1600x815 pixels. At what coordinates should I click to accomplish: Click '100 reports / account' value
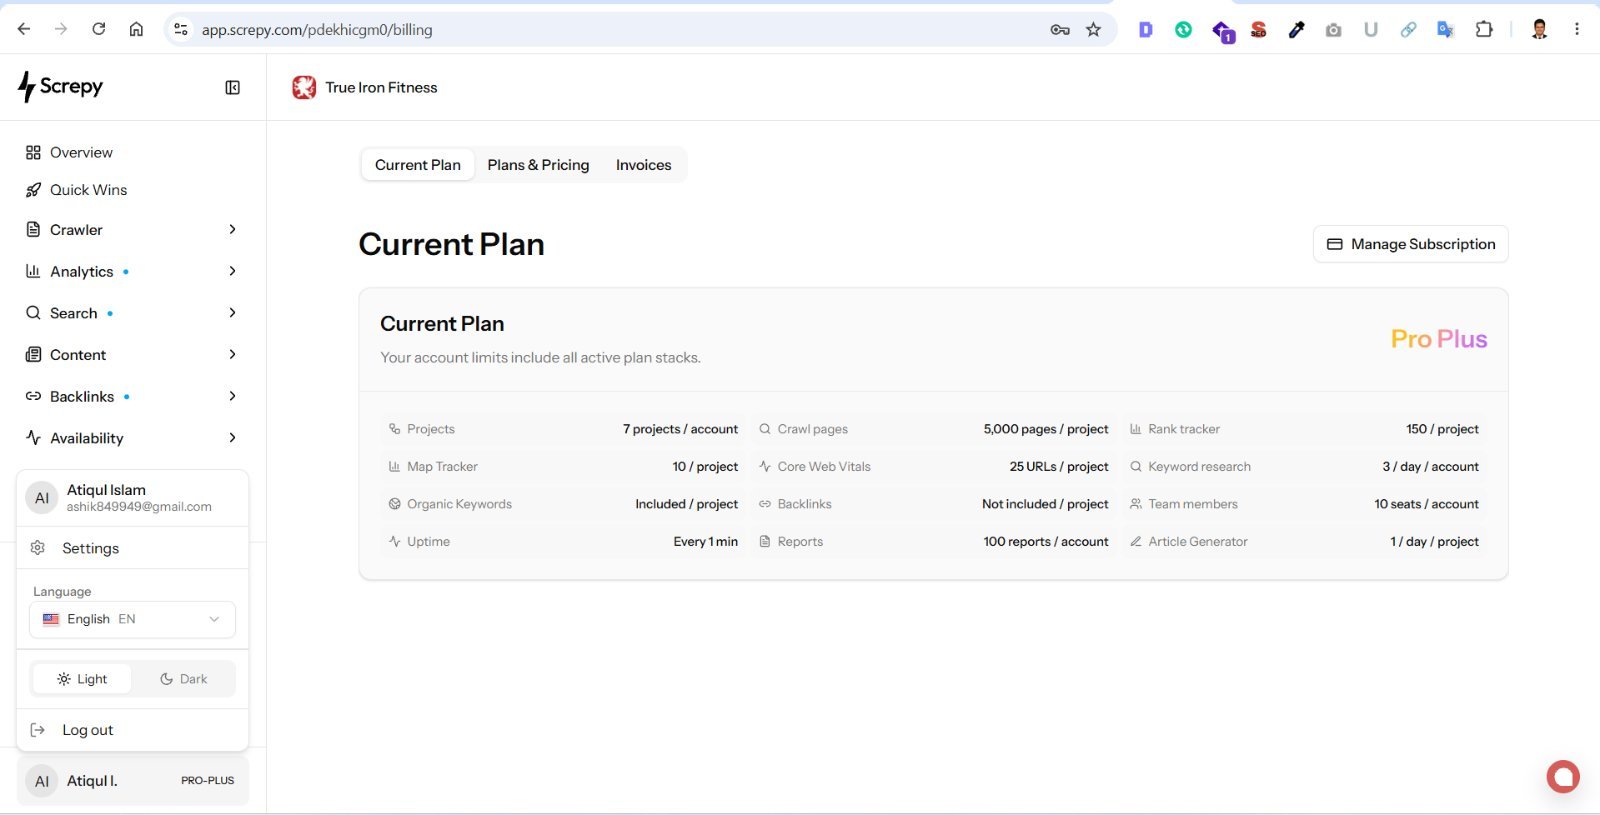tap(1046, 542)
